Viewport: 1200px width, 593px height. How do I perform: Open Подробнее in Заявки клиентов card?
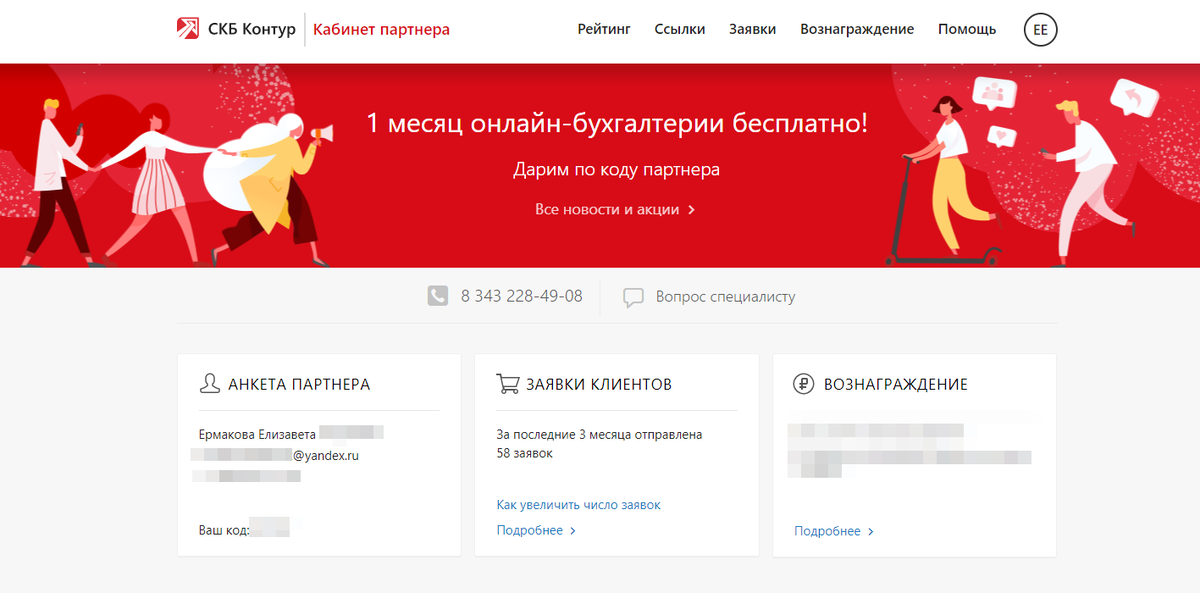pos(530,530)
